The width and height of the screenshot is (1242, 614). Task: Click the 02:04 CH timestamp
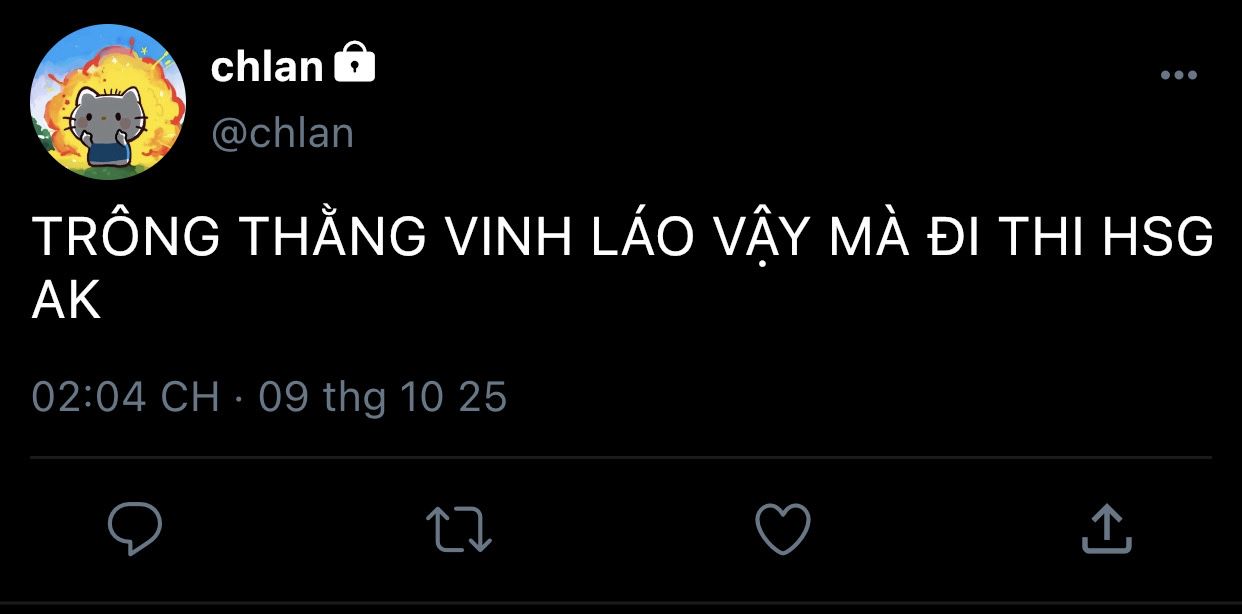(126, 397)
